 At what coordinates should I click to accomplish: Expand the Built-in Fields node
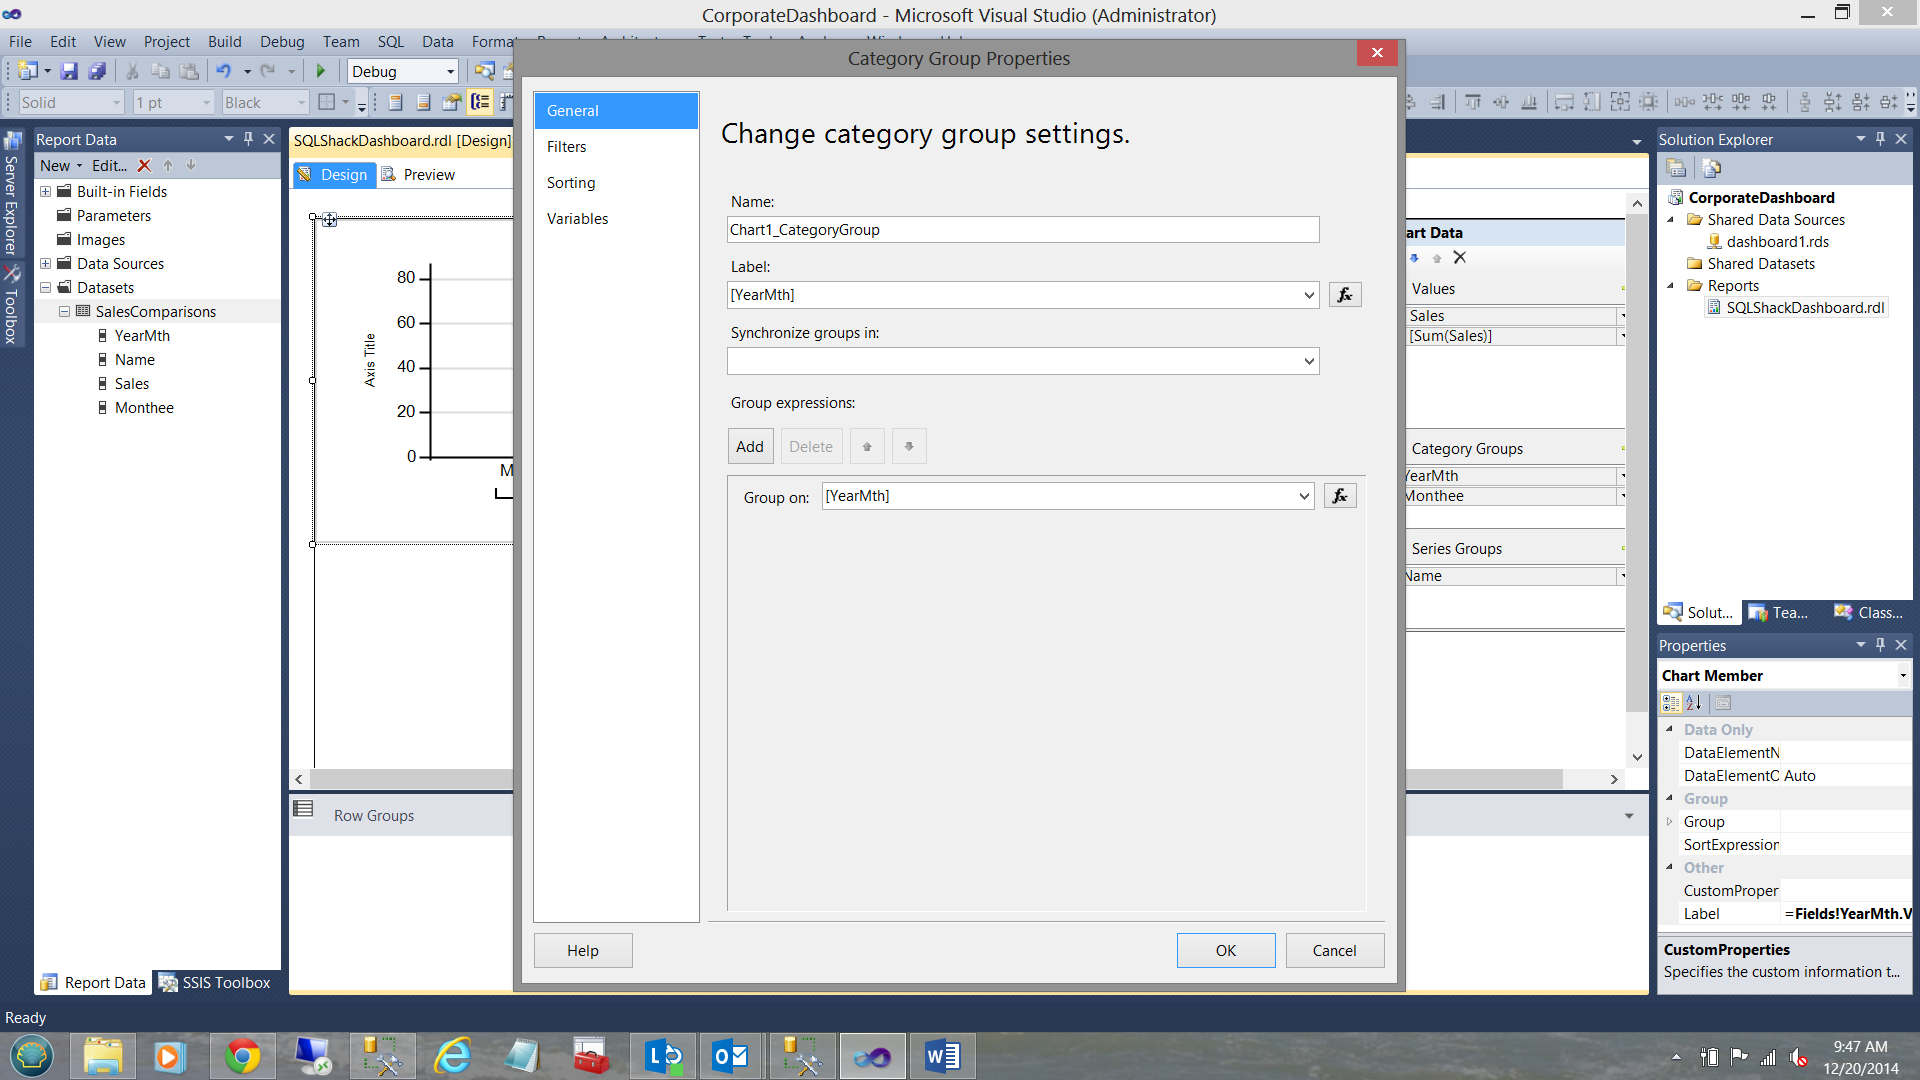45,192
